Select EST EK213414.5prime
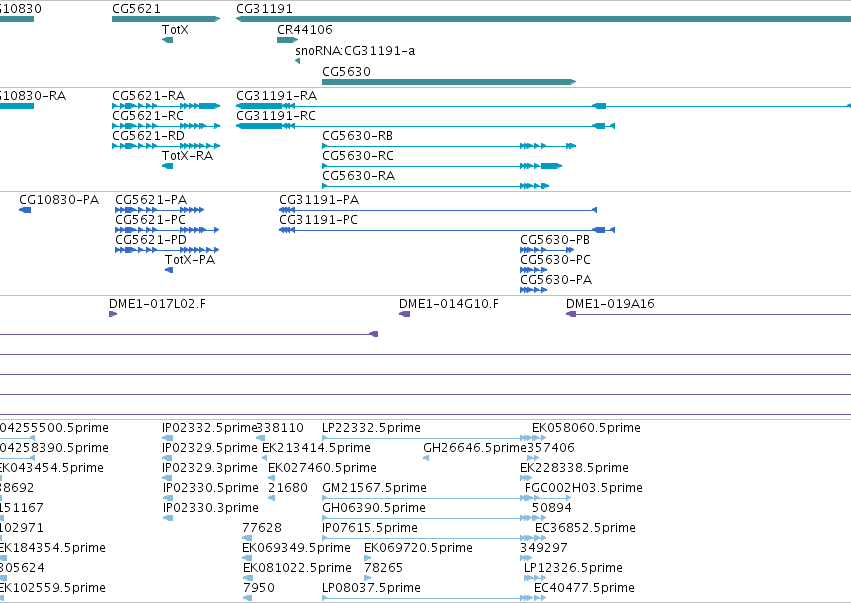 click(316, 448)
